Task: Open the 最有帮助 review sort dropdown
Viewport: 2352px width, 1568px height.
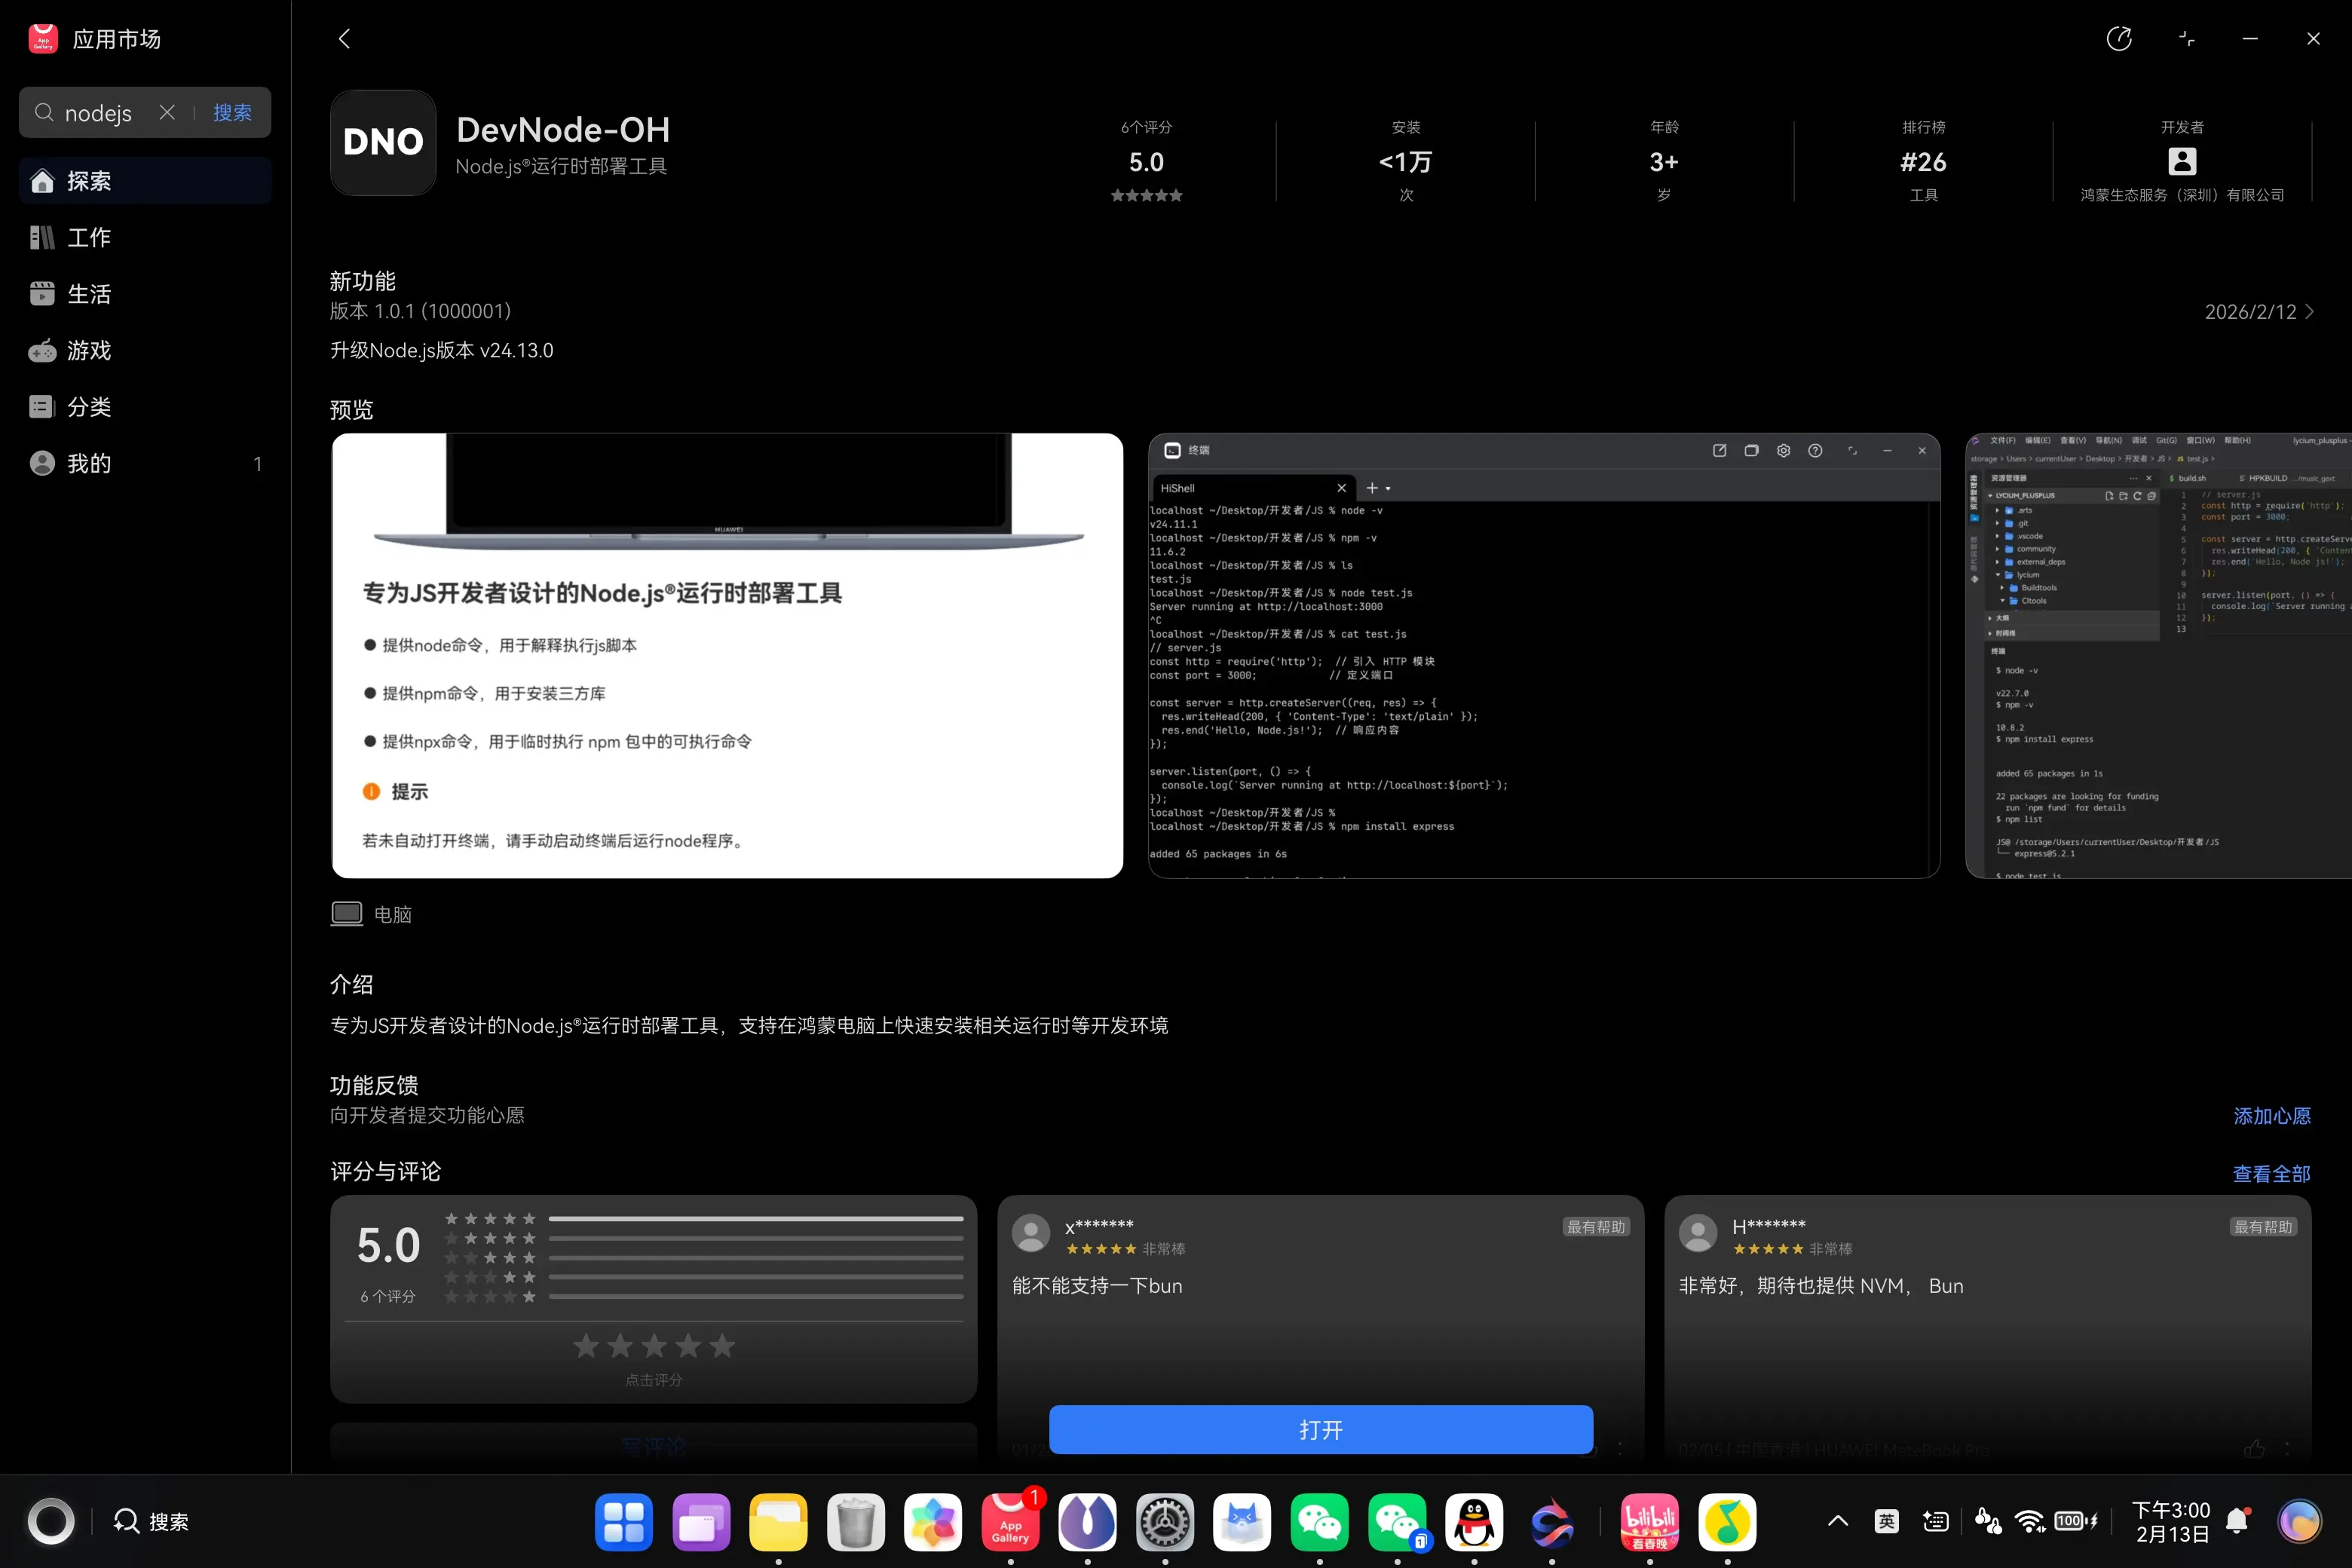Action: (1596, 1226)
